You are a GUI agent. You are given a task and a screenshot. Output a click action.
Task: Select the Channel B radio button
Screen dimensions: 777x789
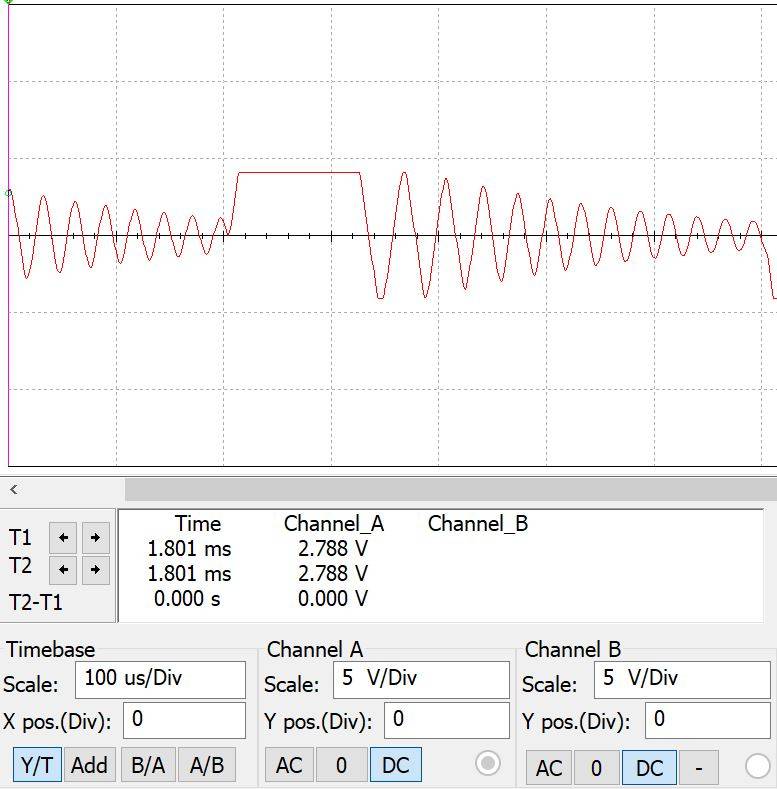coord(758,766)
